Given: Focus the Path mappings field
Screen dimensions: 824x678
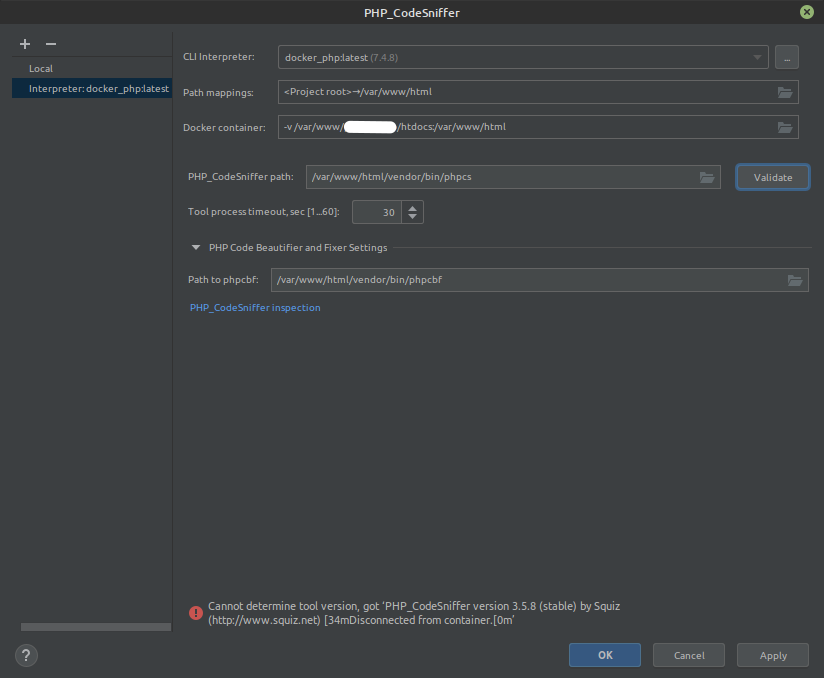Looking at the screenshot, I should tap(538, 92).
